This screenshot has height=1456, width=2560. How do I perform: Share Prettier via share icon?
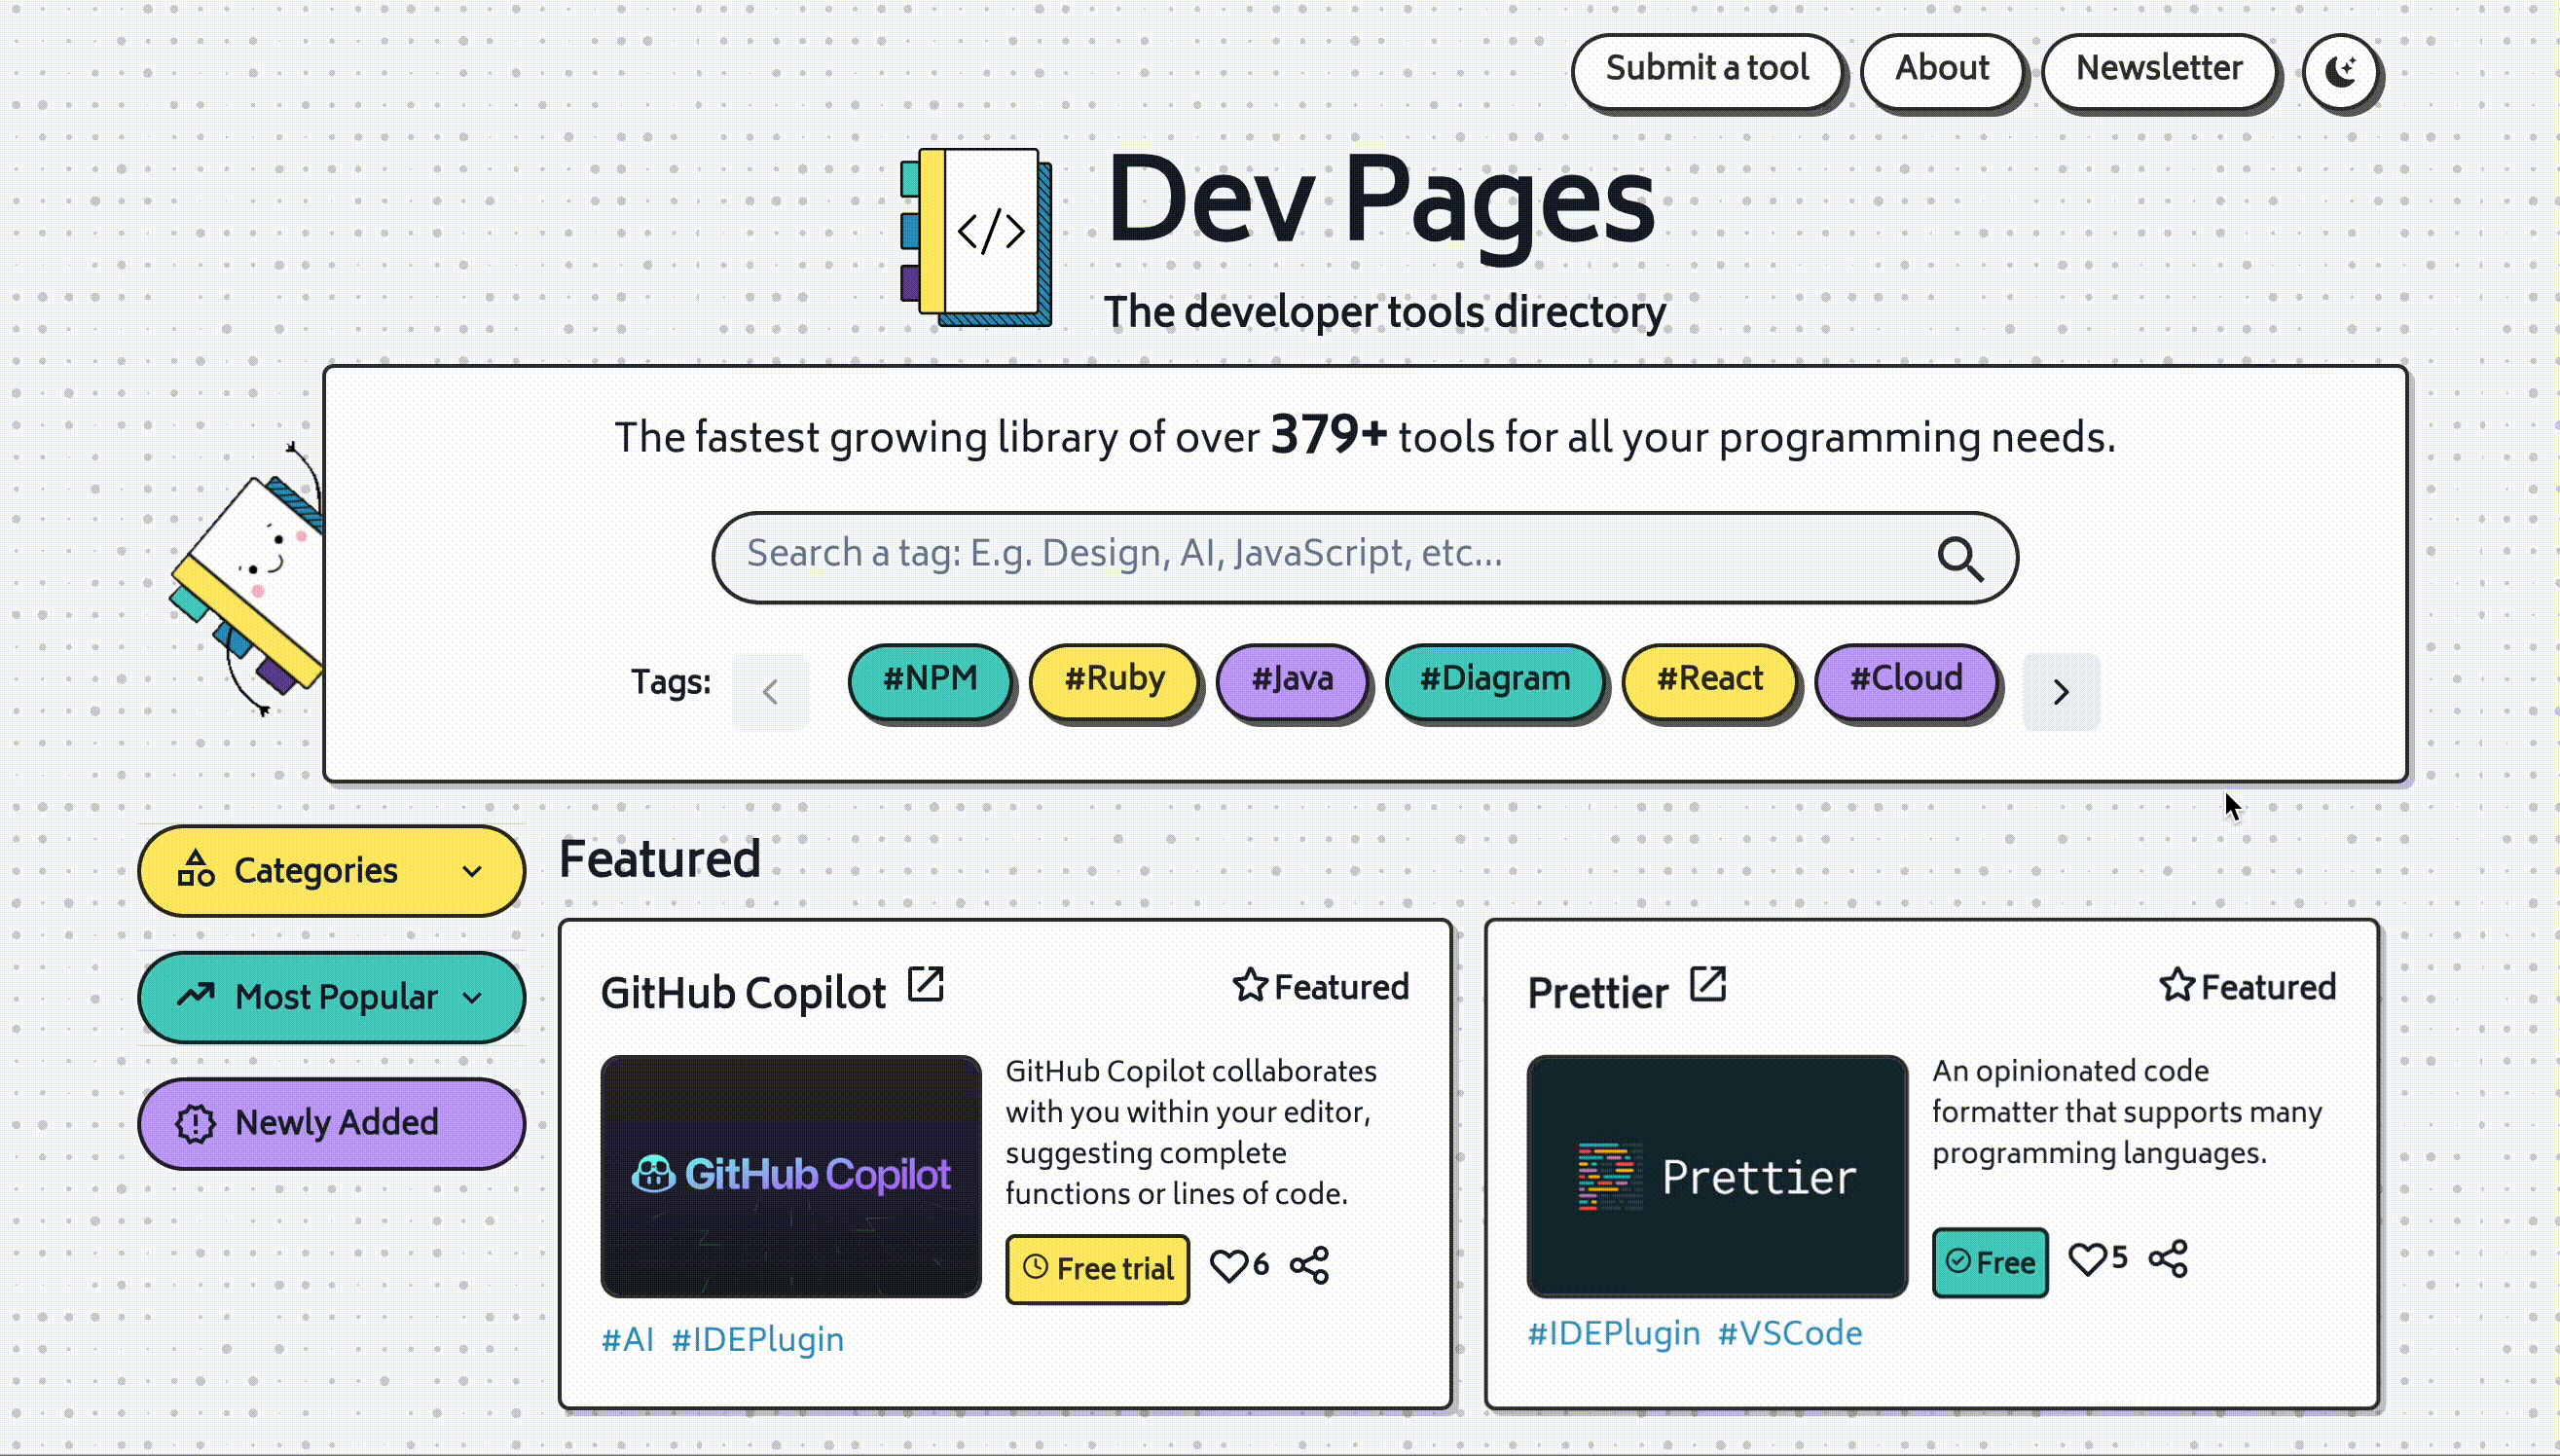pyautogui.click(x=2168, y=1259)
